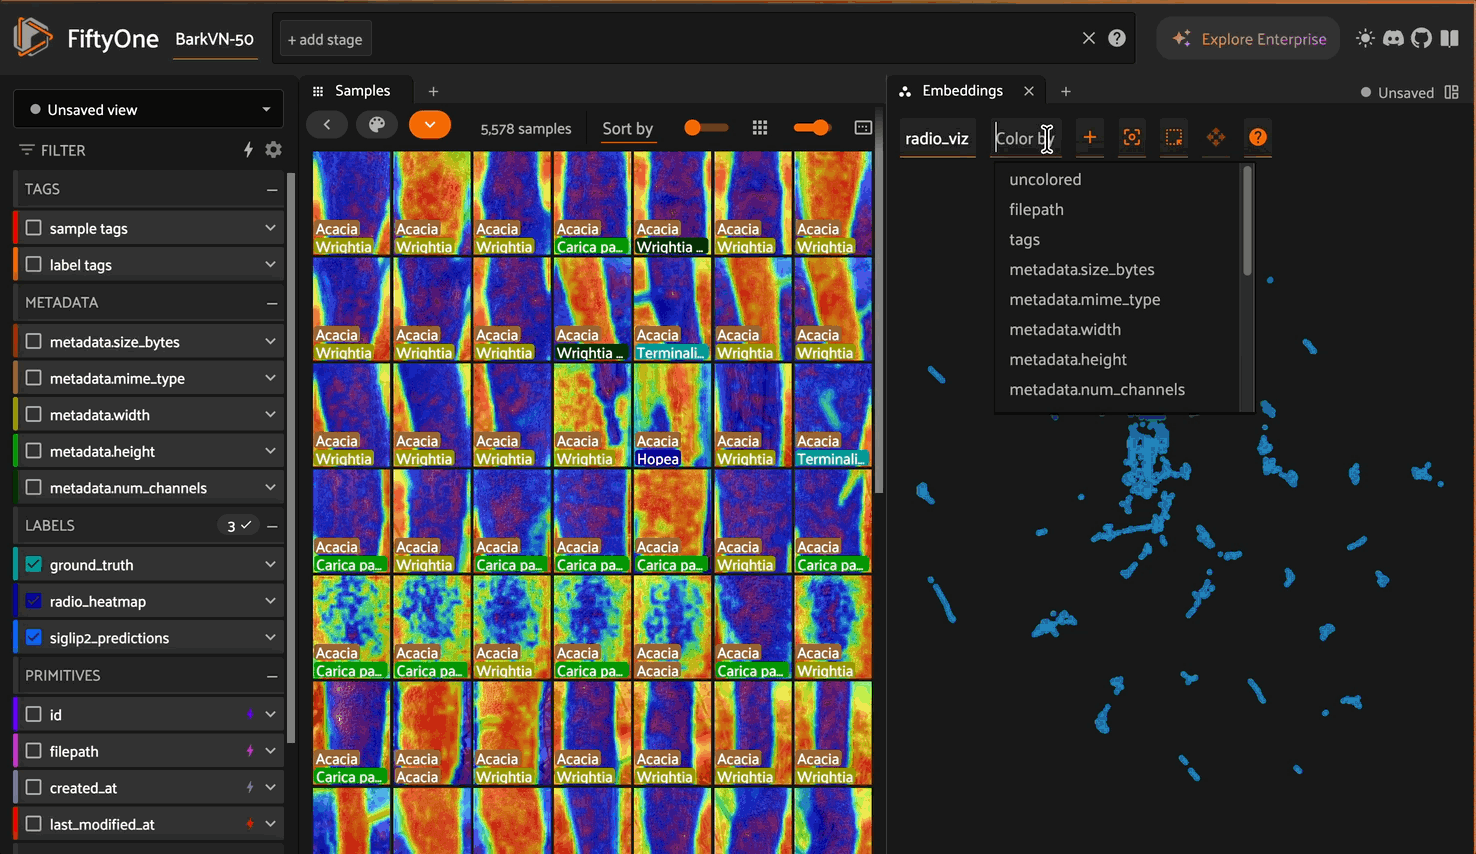Open the GitHub link icon
Viewport: 1476px width, 854px height.
[1421, 39]
